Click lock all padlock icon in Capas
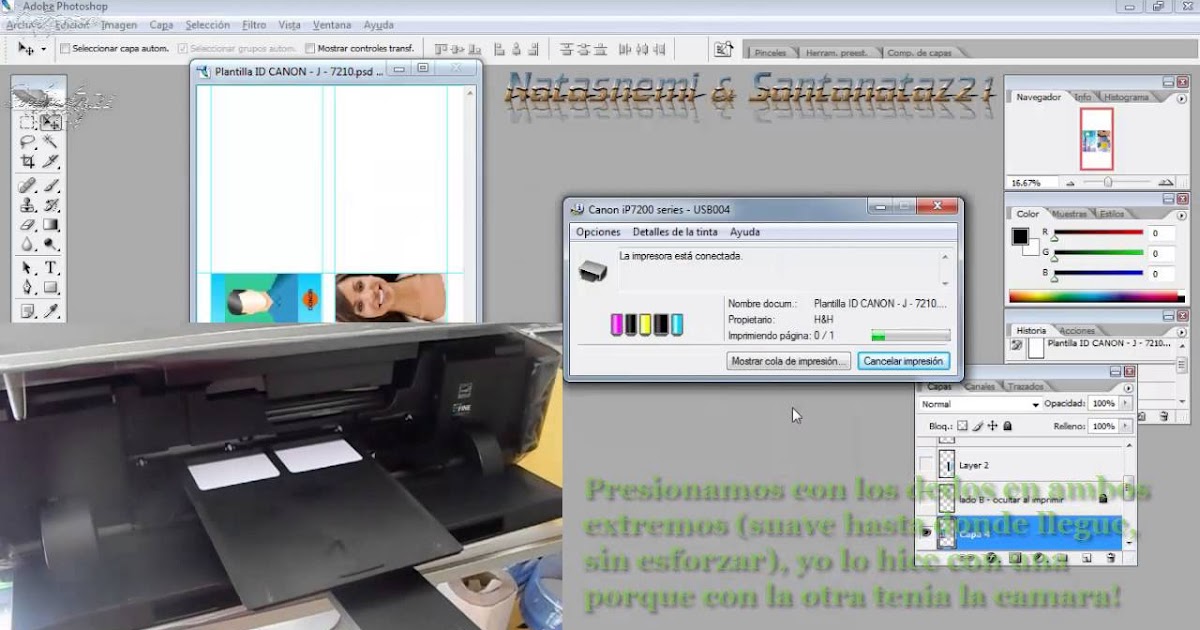Image resolution: width=1200 pixels, height=630 pixels. 1007,426
